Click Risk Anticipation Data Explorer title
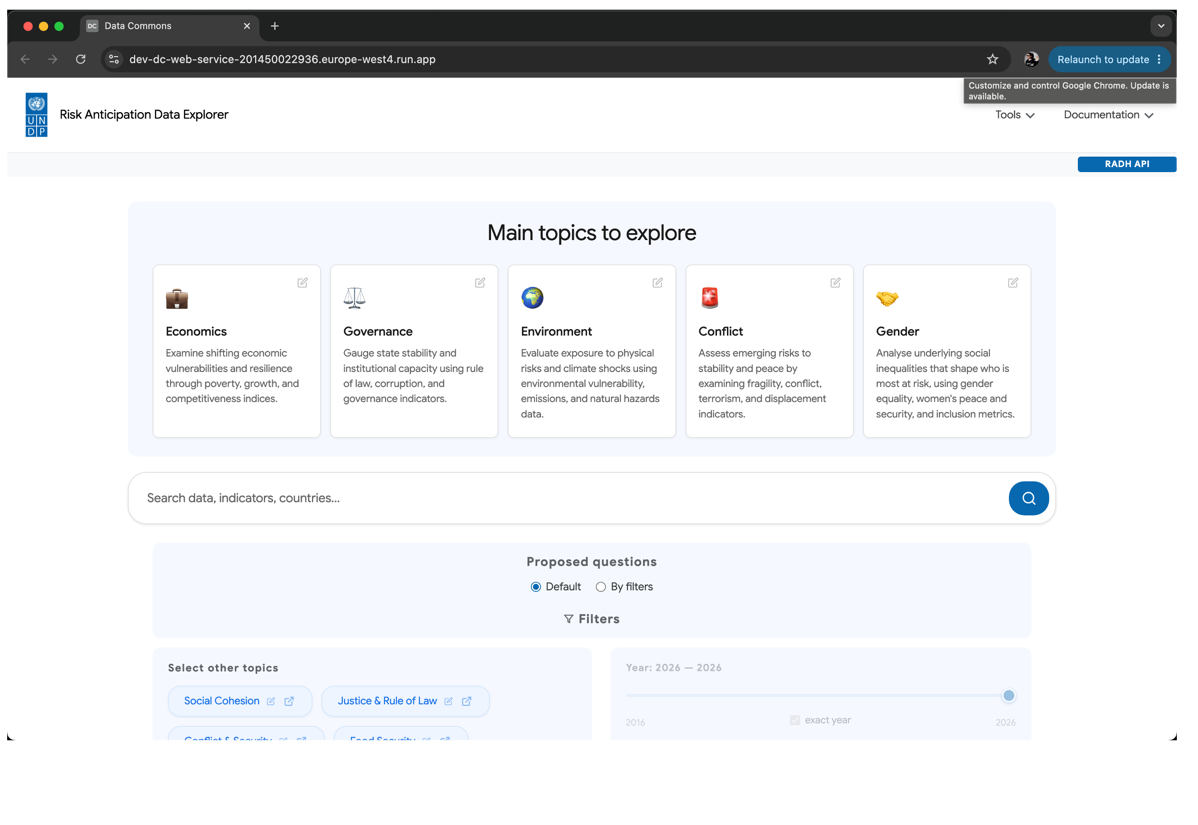Screen dimensions: 1198x825 [x=144, y=115]
